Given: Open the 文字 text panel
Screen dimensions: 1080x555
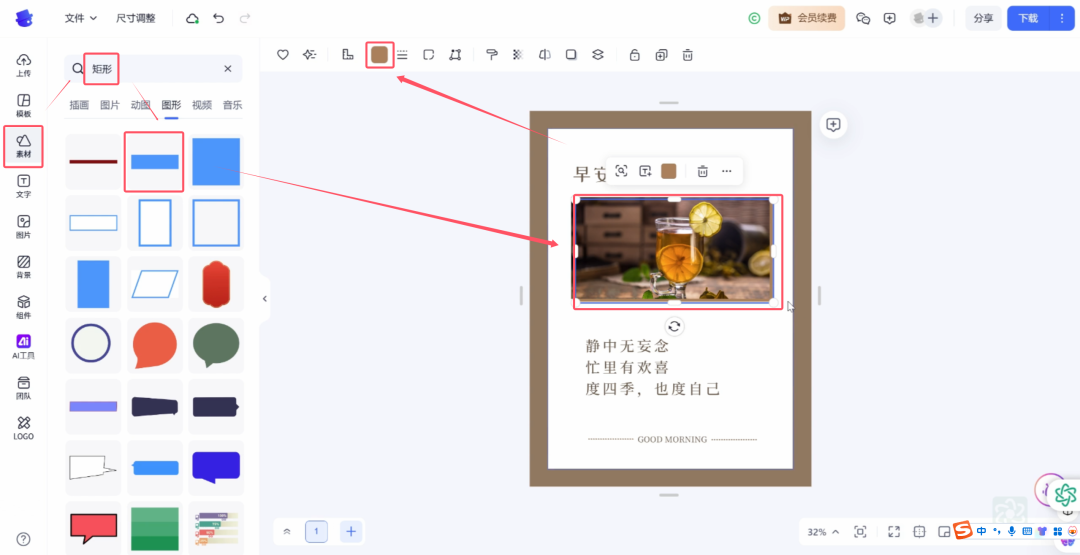Looking at the screenshot, I should pos(23,186).
